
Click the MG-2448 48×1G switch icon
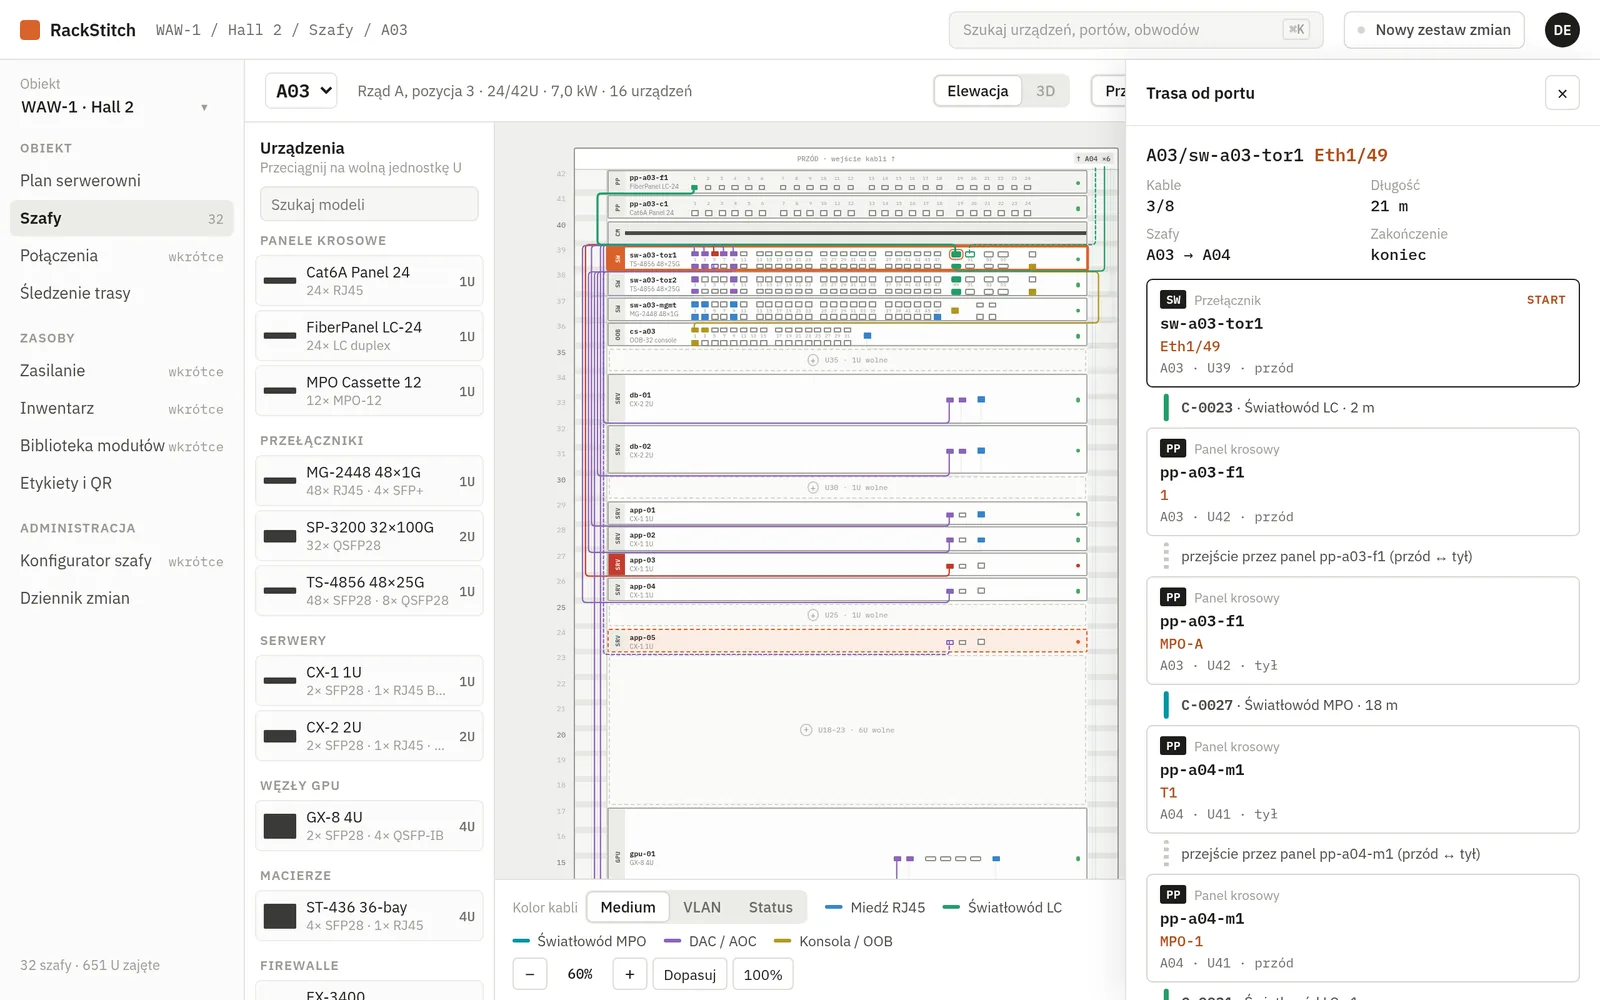coord(280,481)
